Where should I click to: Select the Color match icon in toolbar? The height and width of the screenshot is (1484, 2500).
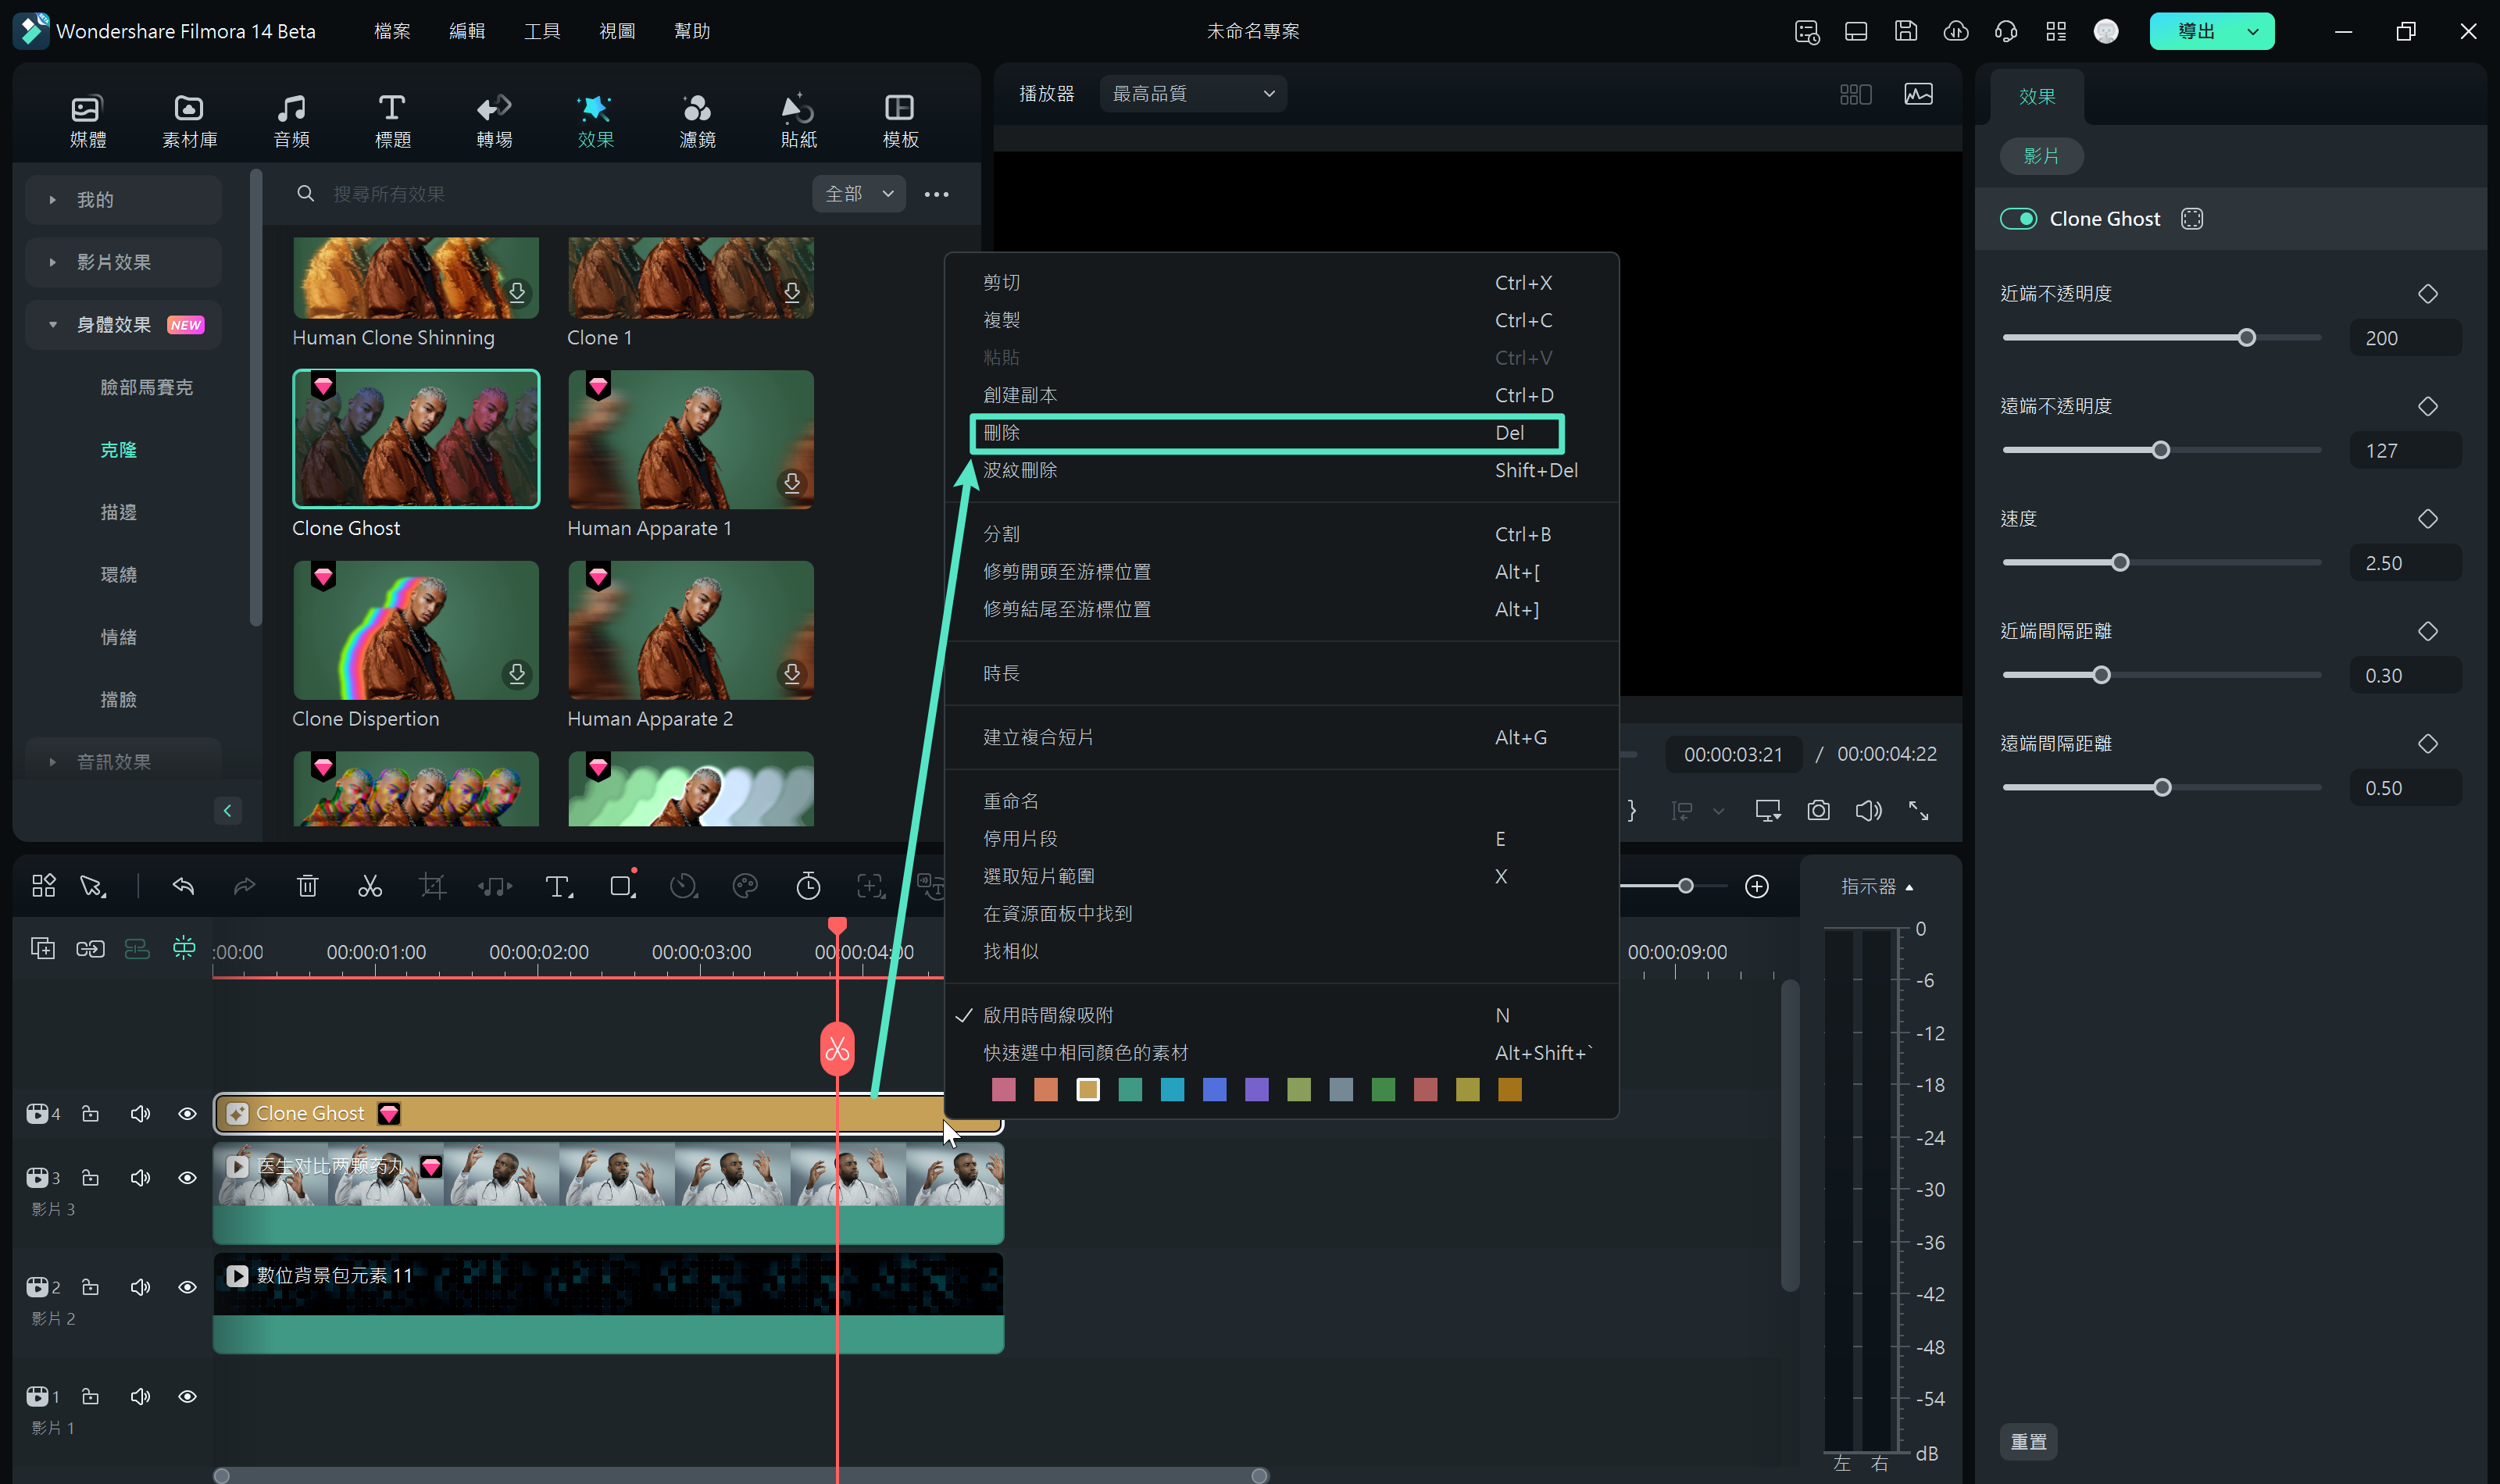(x=744, y=886)
